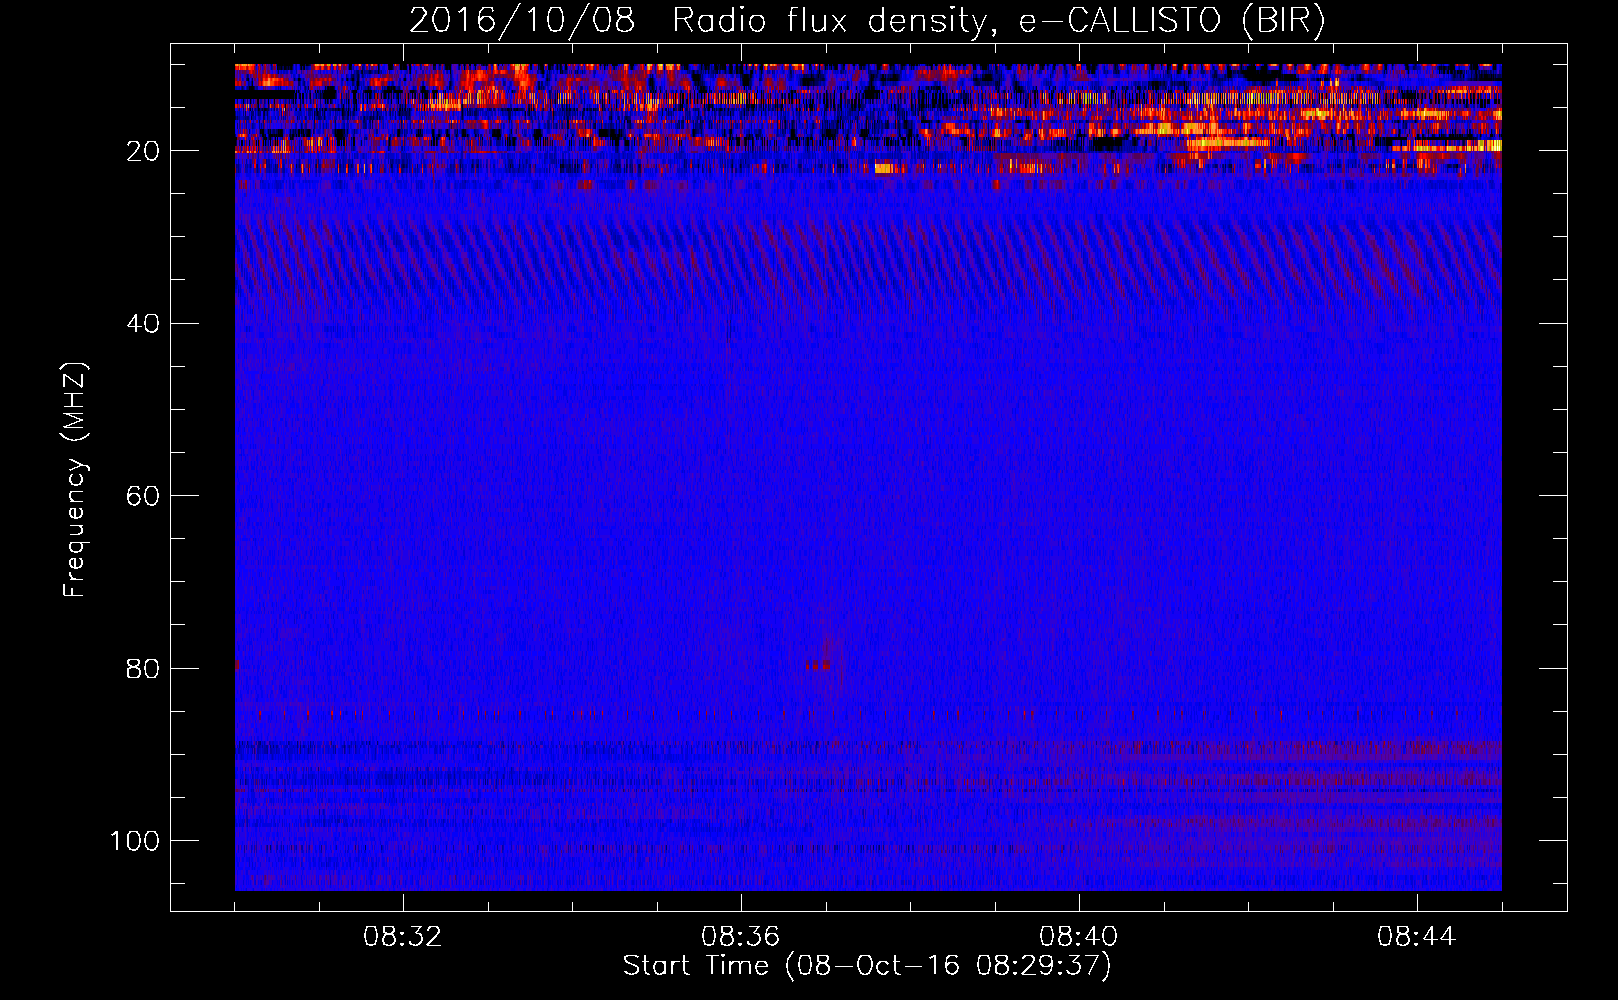Click the 80 MHz frequency tick label
Viewport: 1618px width, 1000px height.
[143, 668]
